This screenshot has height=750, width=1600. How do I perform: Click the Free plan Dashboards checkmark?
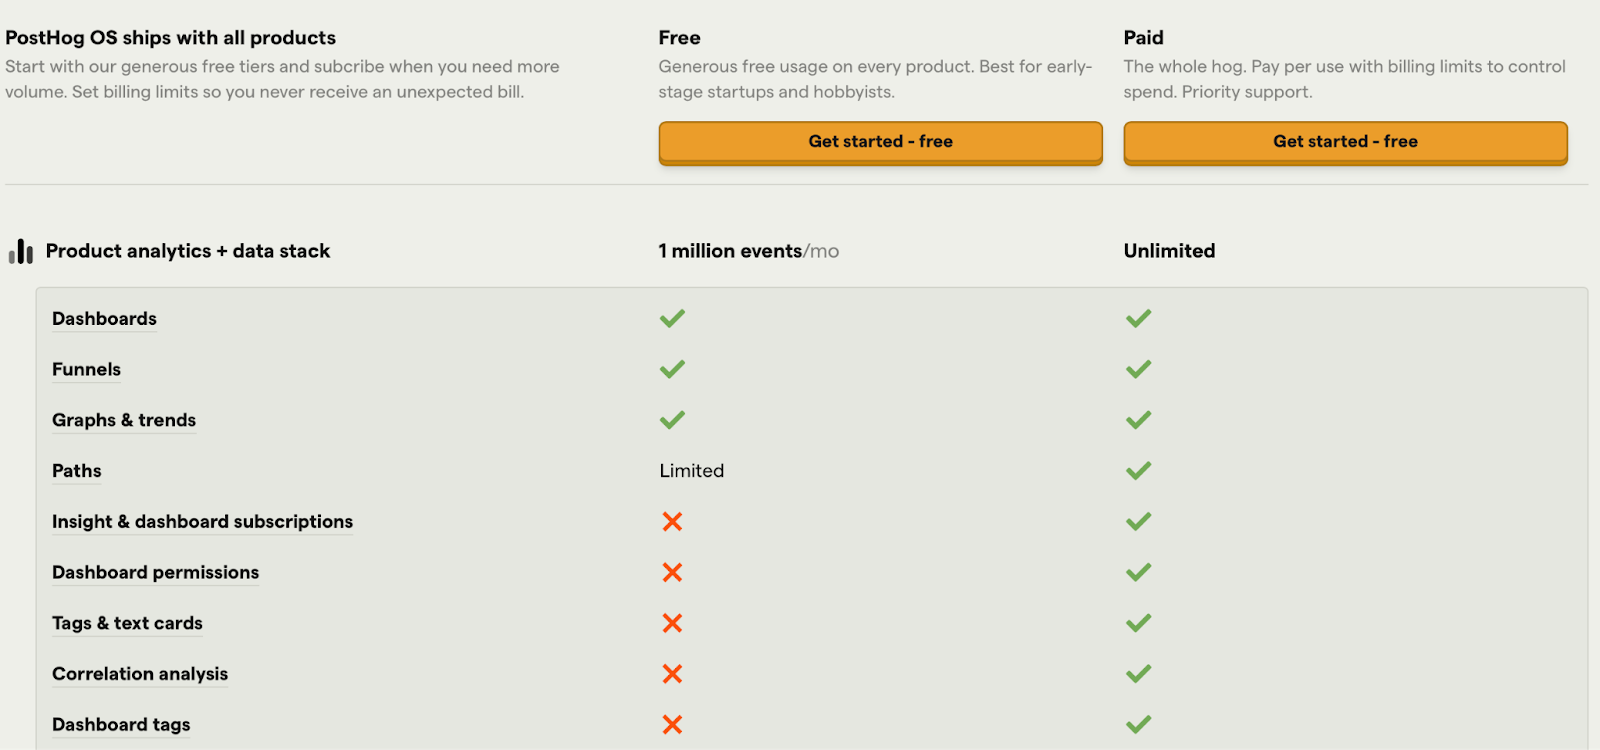click(672, 319)
